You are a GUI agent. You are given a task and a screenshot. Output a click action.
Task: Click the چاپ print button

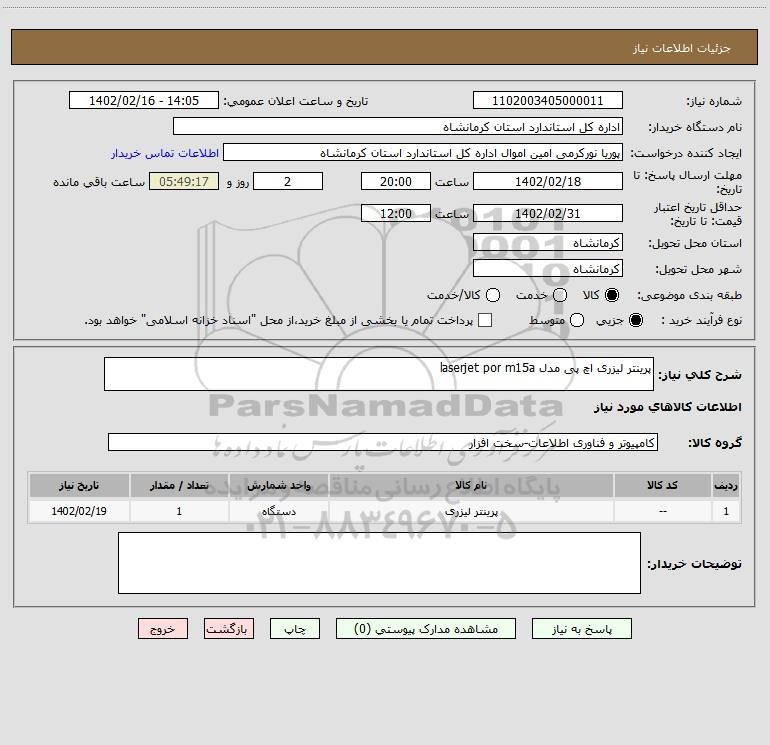[295, 629]
